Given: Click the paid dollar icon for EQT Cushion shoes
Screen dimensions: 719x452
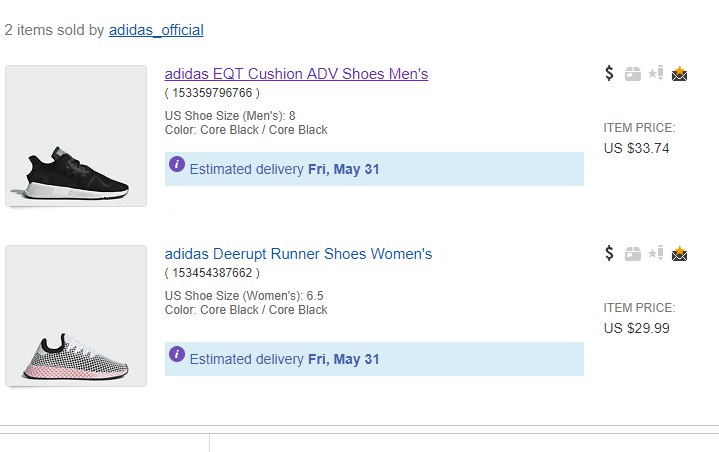Looking at the screenshot, I should tap(609, 73).
